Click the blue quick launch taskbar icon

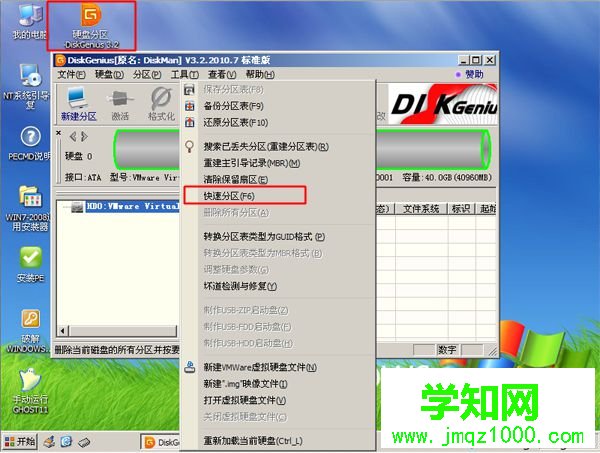tap(67, 442)
